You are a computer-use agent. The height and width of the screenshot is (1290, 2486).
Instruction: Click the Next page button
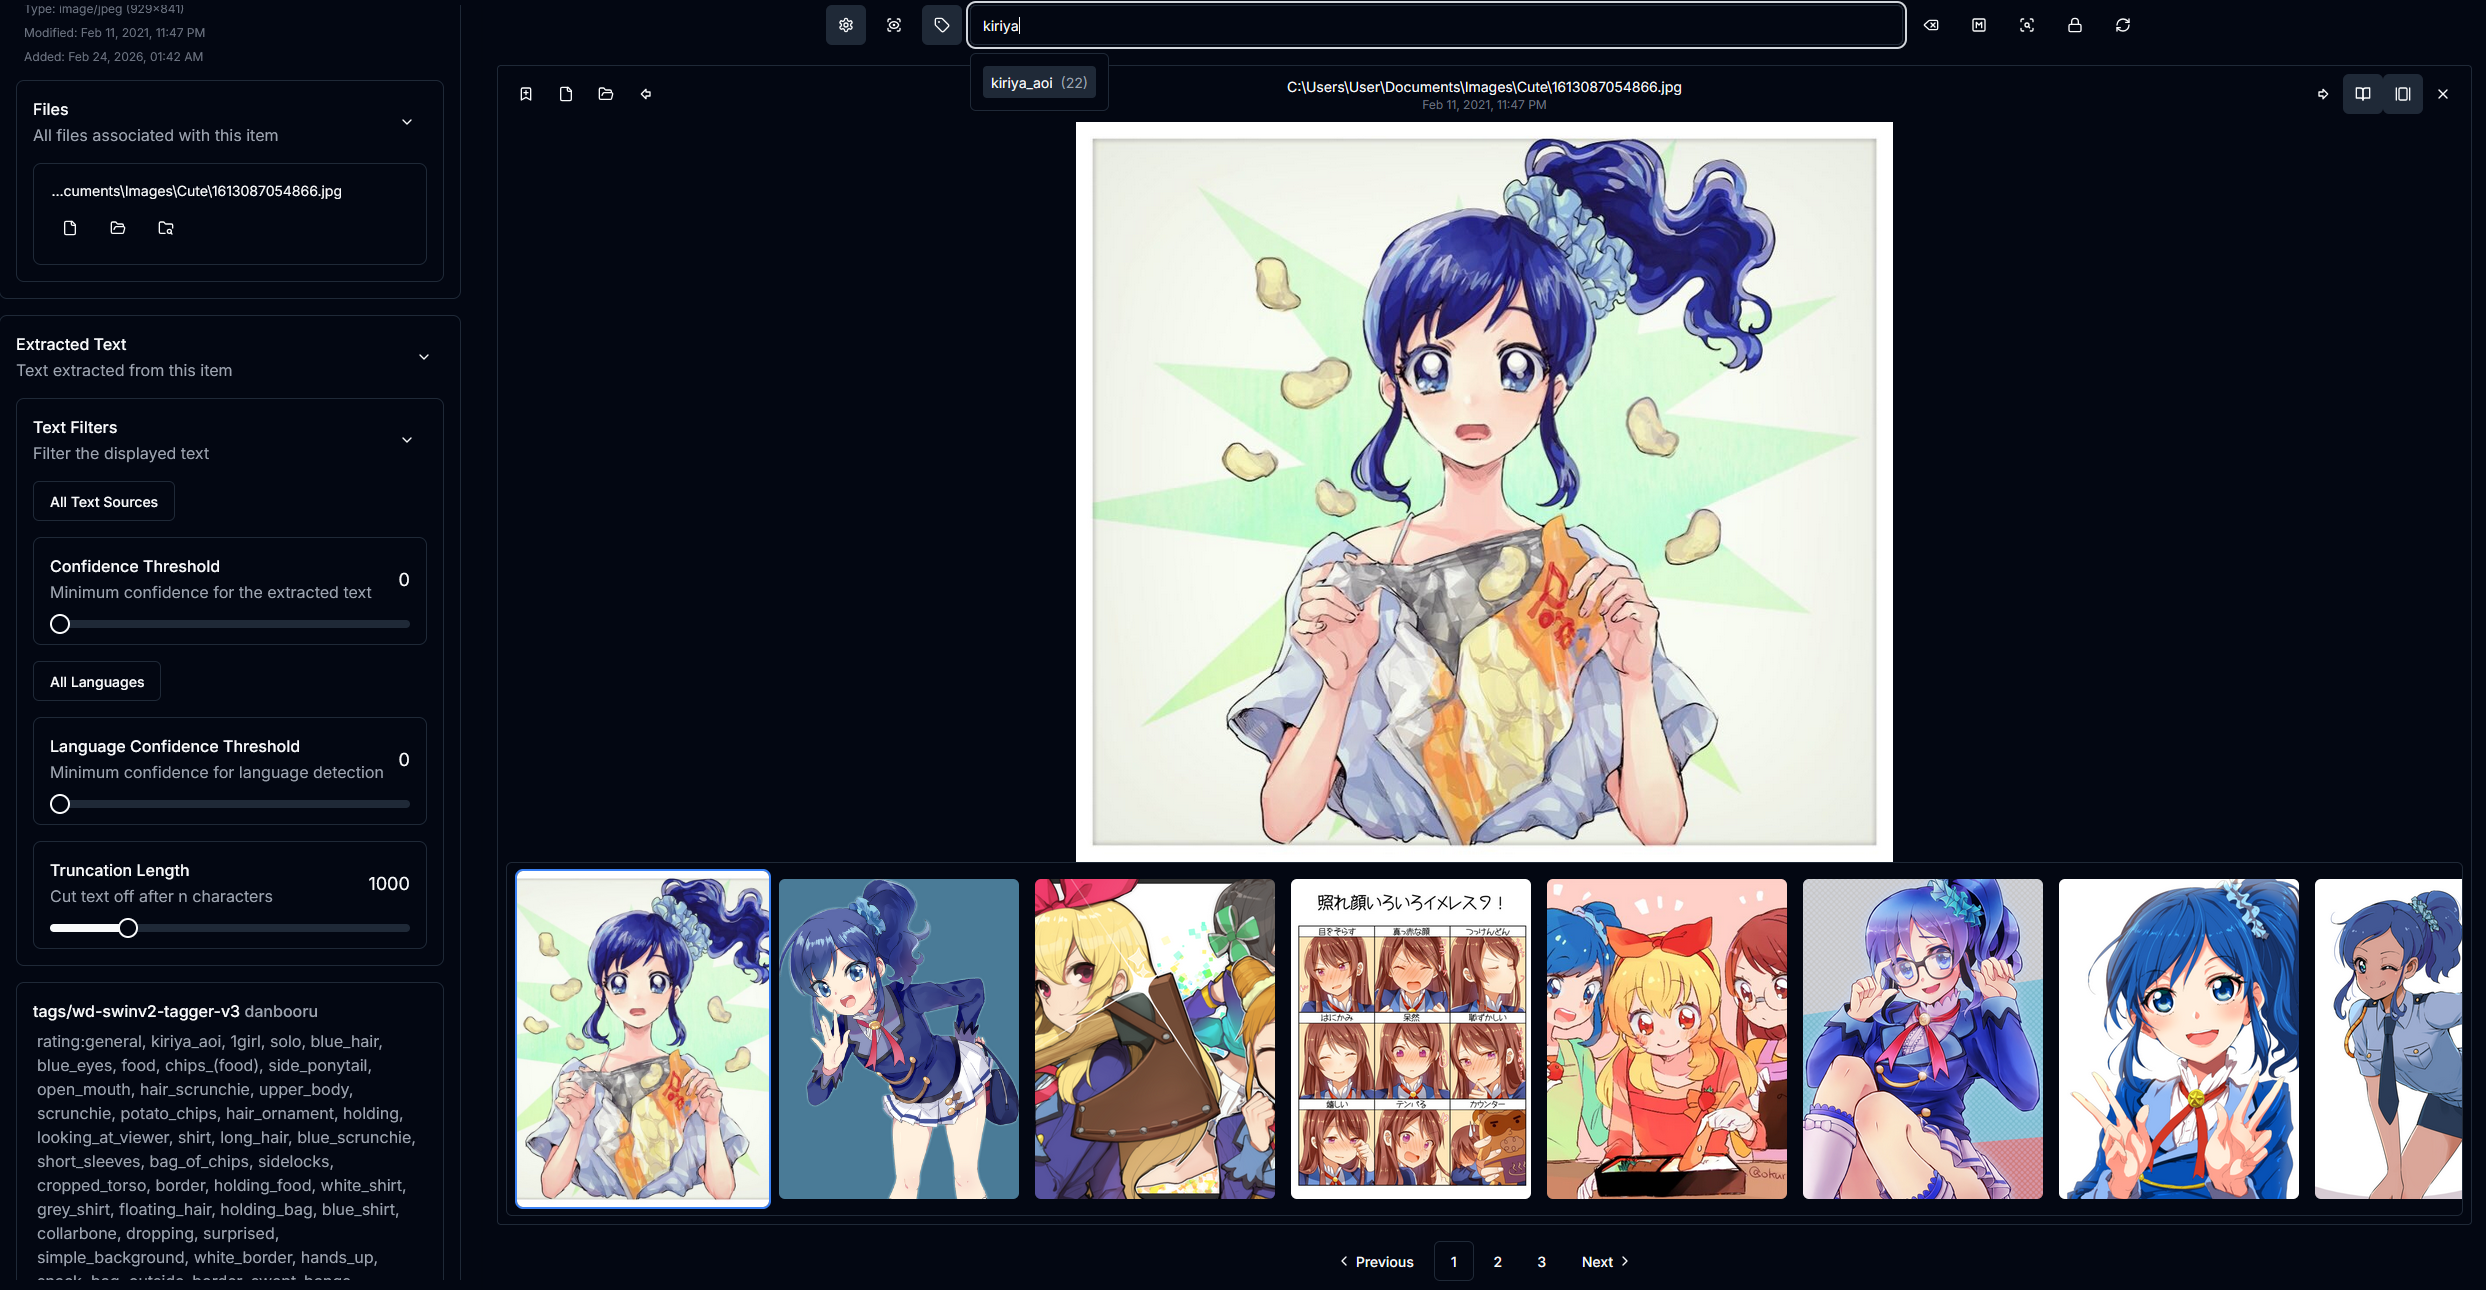point(1604,1262)
